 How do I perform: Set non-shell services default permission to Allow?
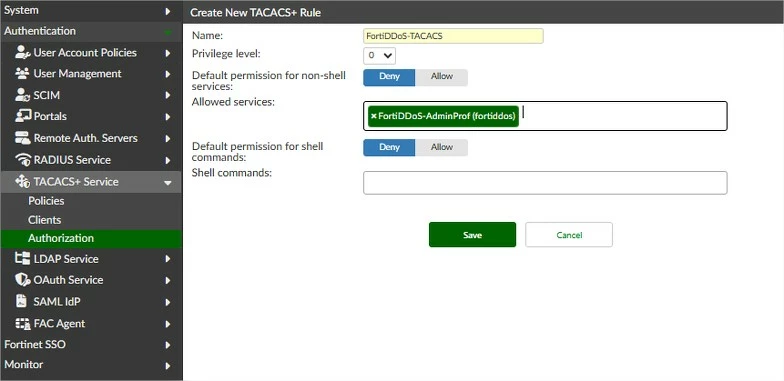pos(442,77)
